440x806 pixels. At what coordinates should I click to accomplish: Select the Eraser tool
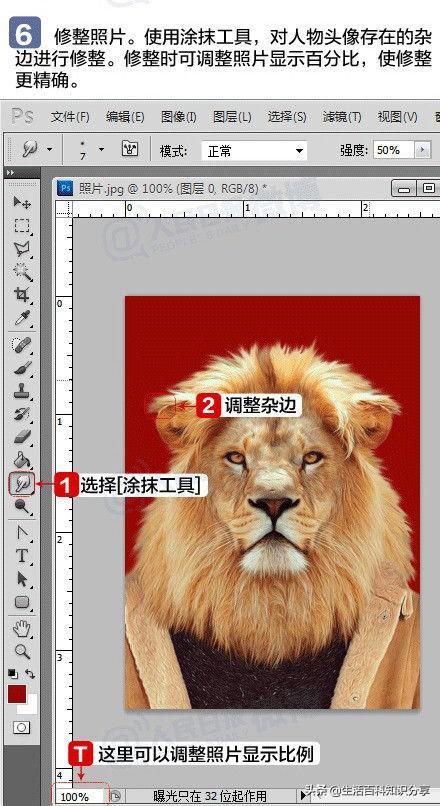point(22,437)
